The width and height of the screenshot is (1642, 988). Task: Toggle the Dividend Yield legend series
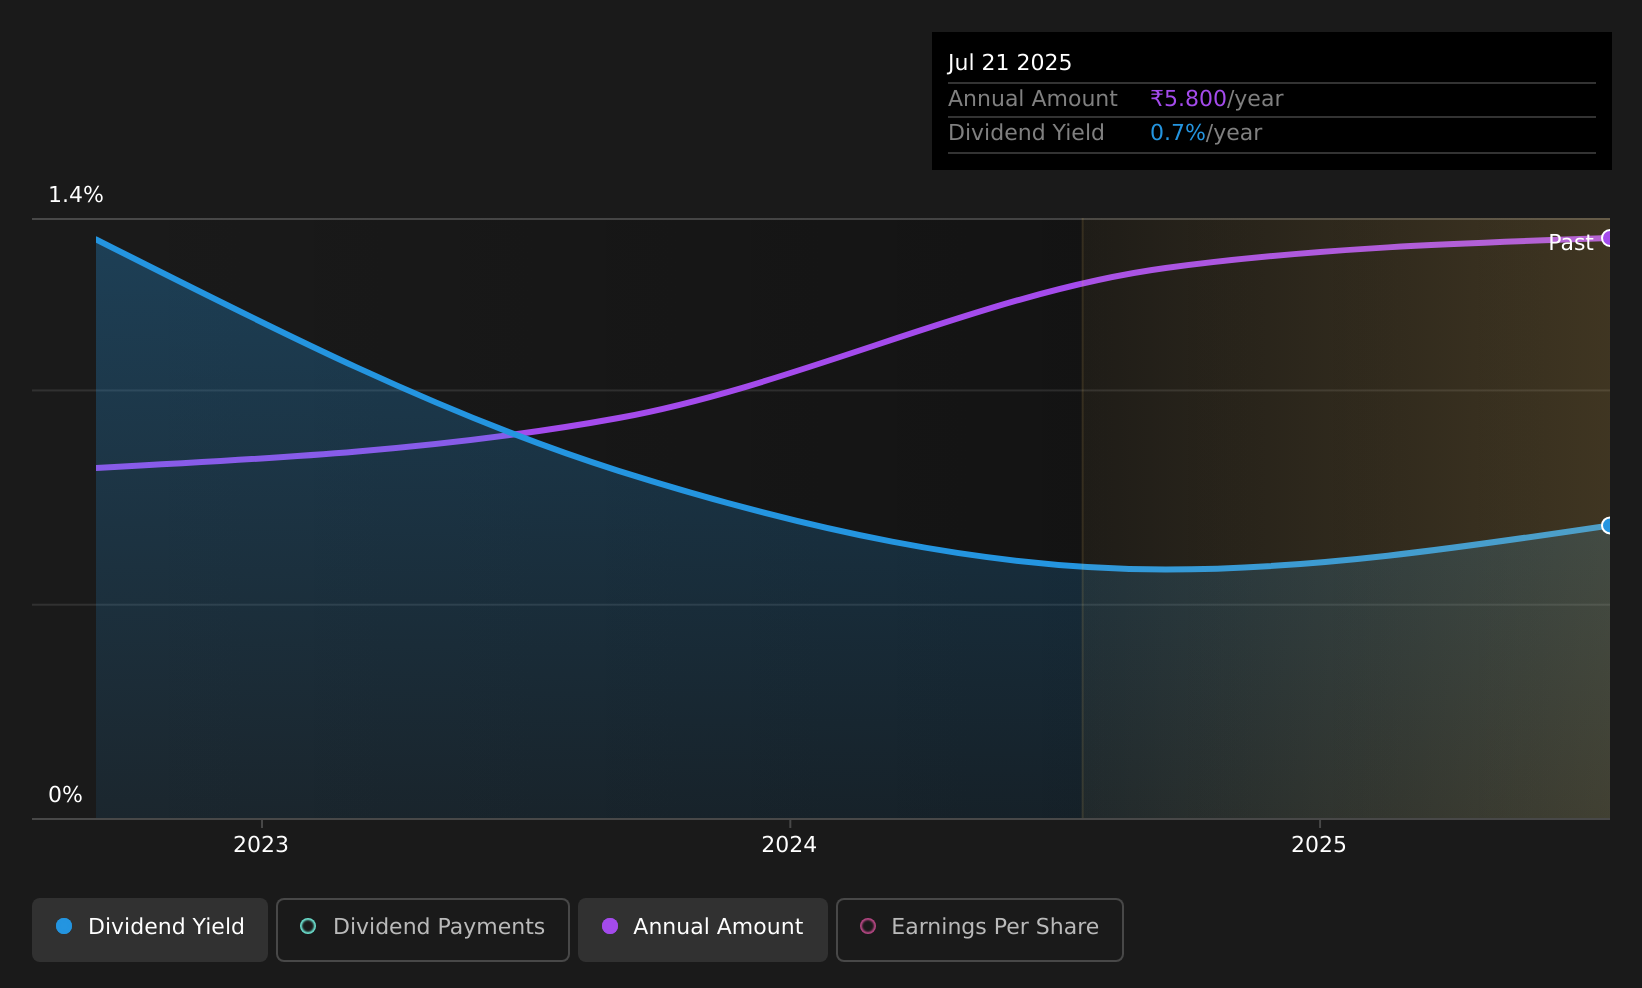point(150,929)
